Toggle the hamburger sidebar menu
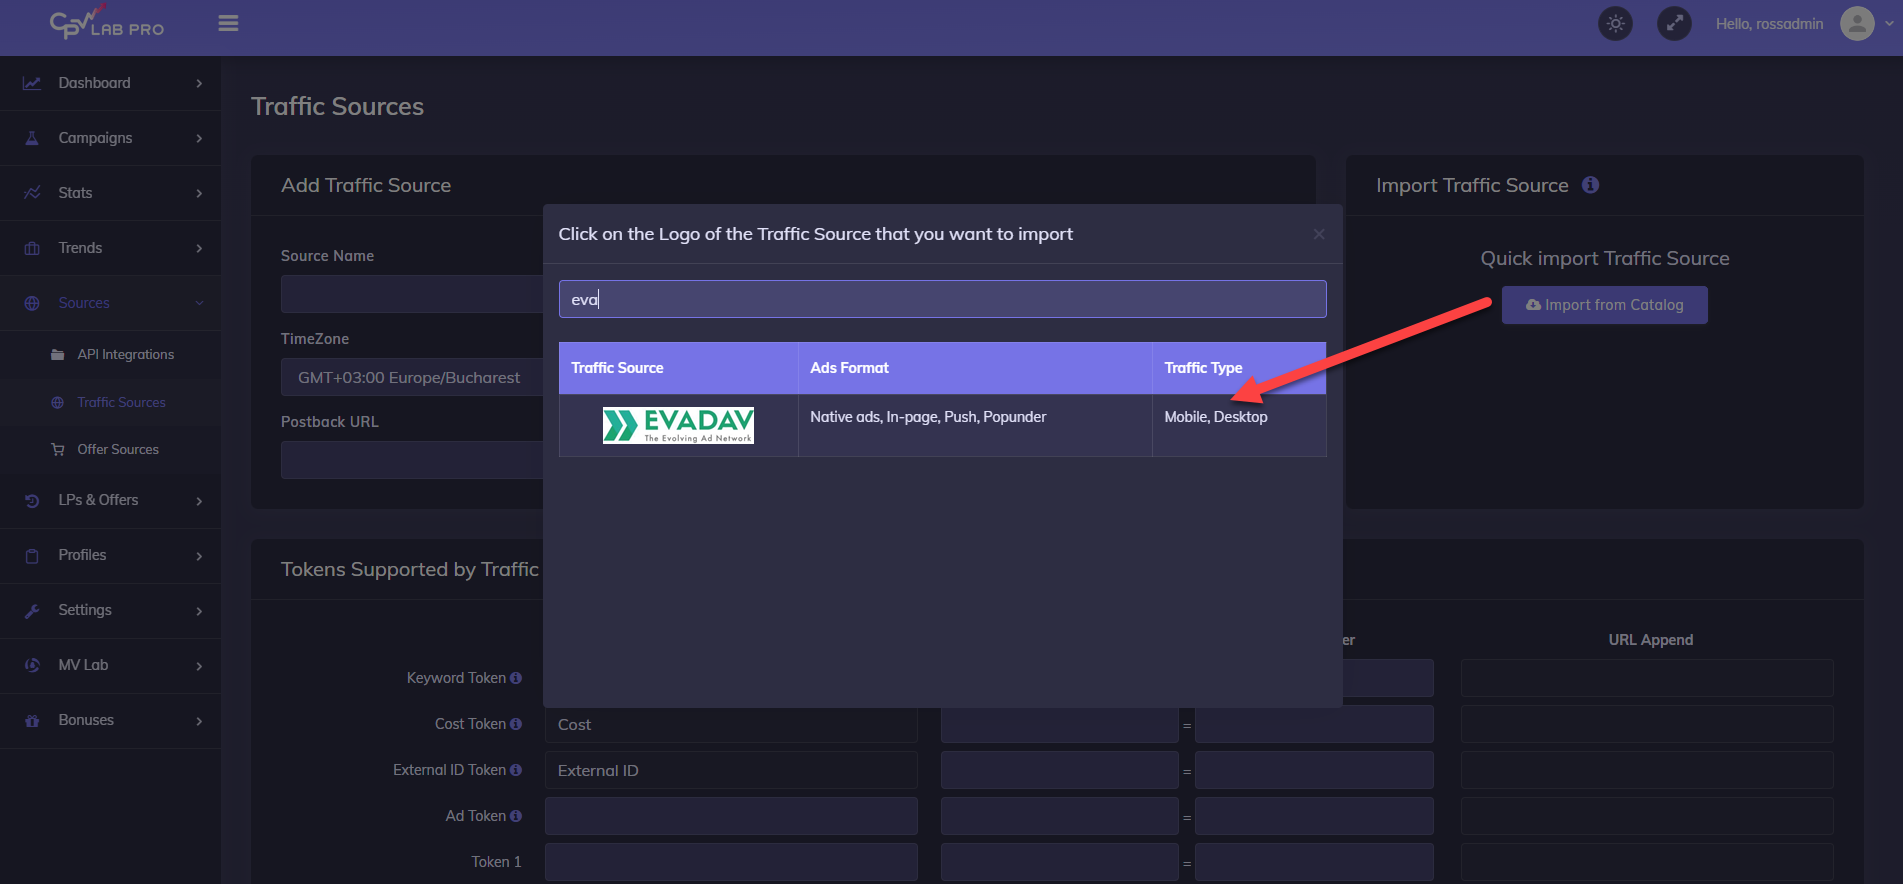Screen dimensions: 1903x884 (228, 23)
